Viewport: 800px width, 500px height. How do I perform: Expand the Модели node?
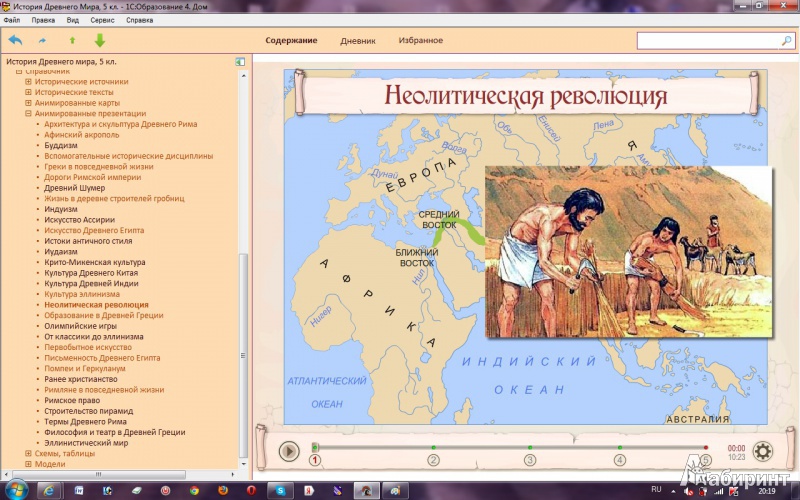(x=29, y=464)
